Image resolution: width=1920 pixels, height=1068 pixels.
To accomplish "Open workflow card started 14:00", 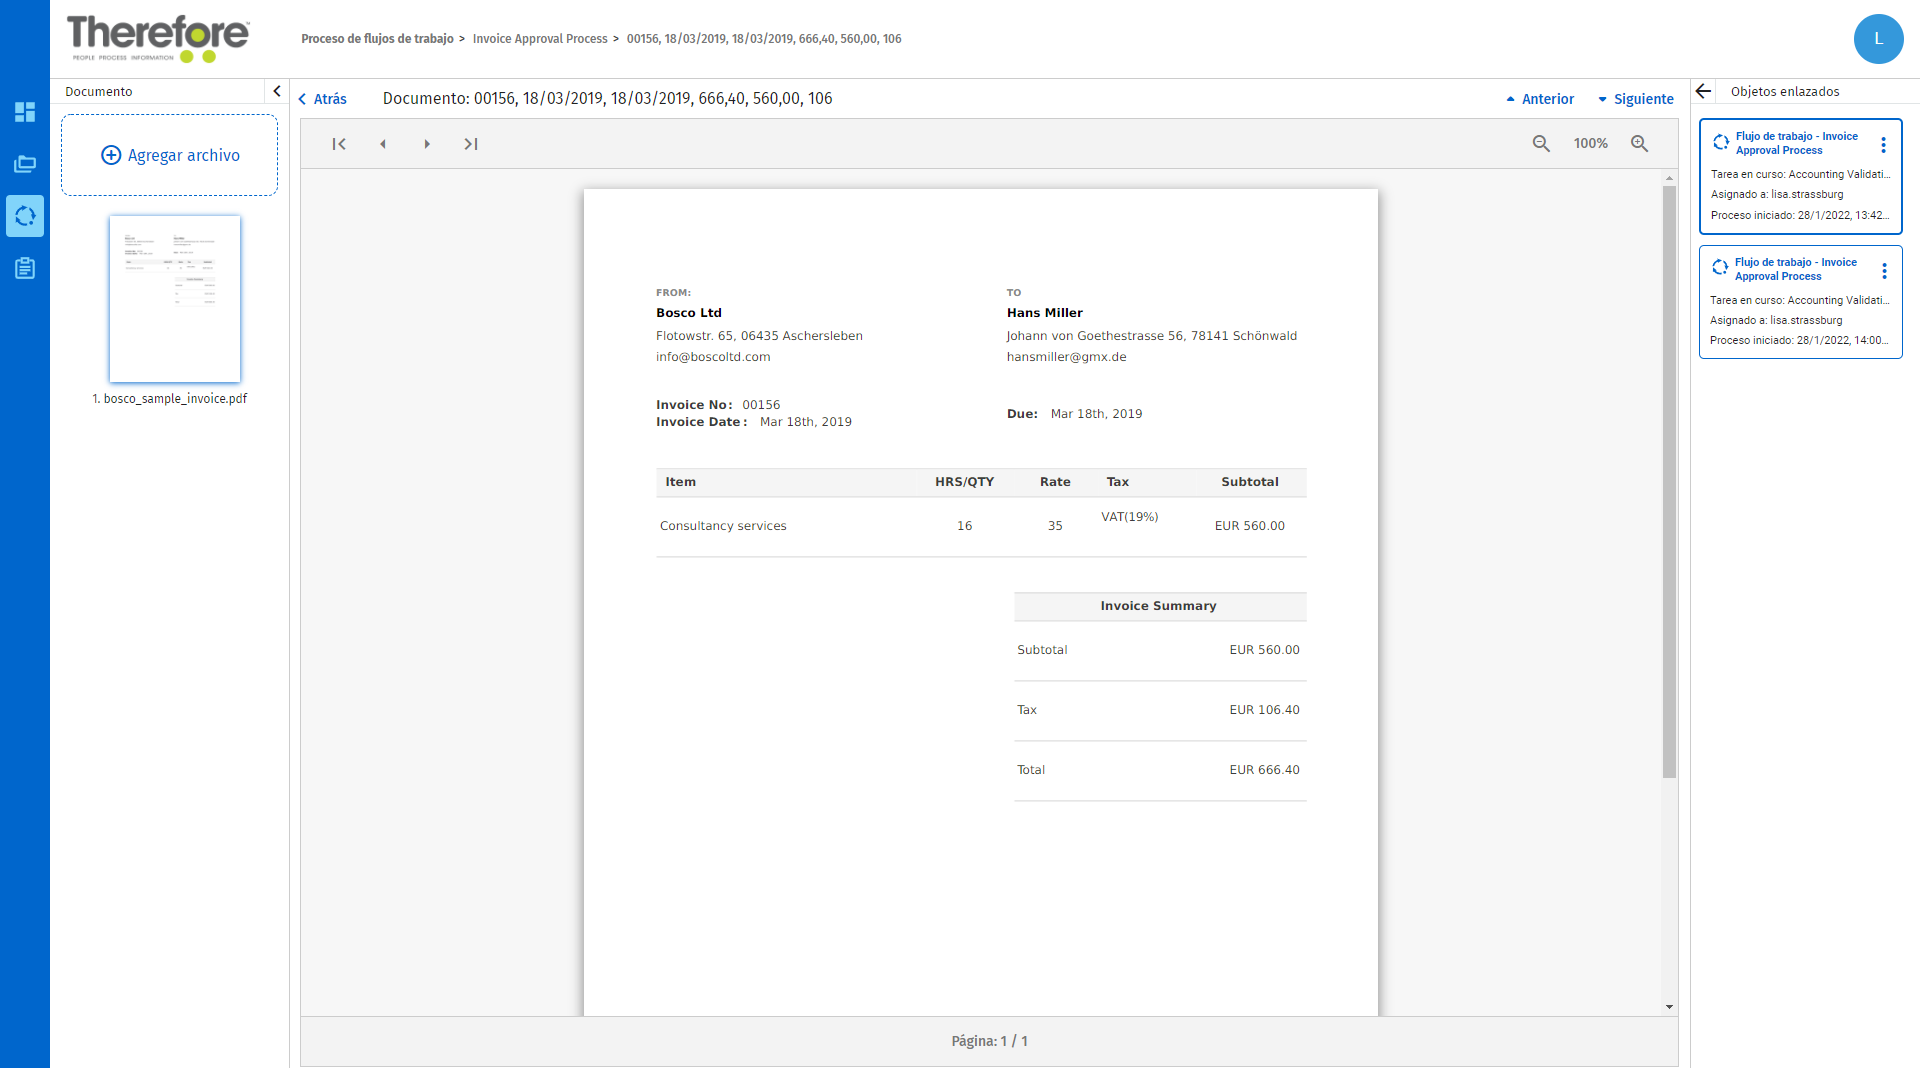I will coord(1800,302).
